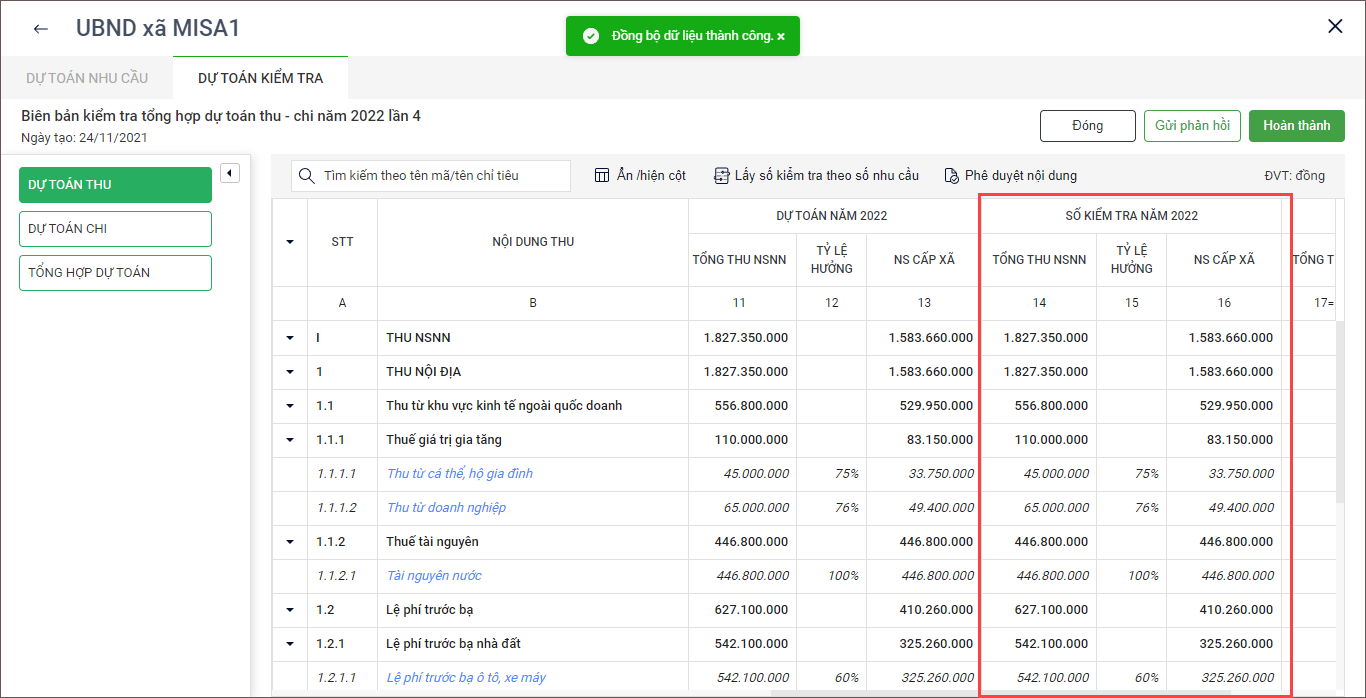The image size is (1366, 698).
Task: Open the Tổng hợp dự toán section
Action: [115, 273]
